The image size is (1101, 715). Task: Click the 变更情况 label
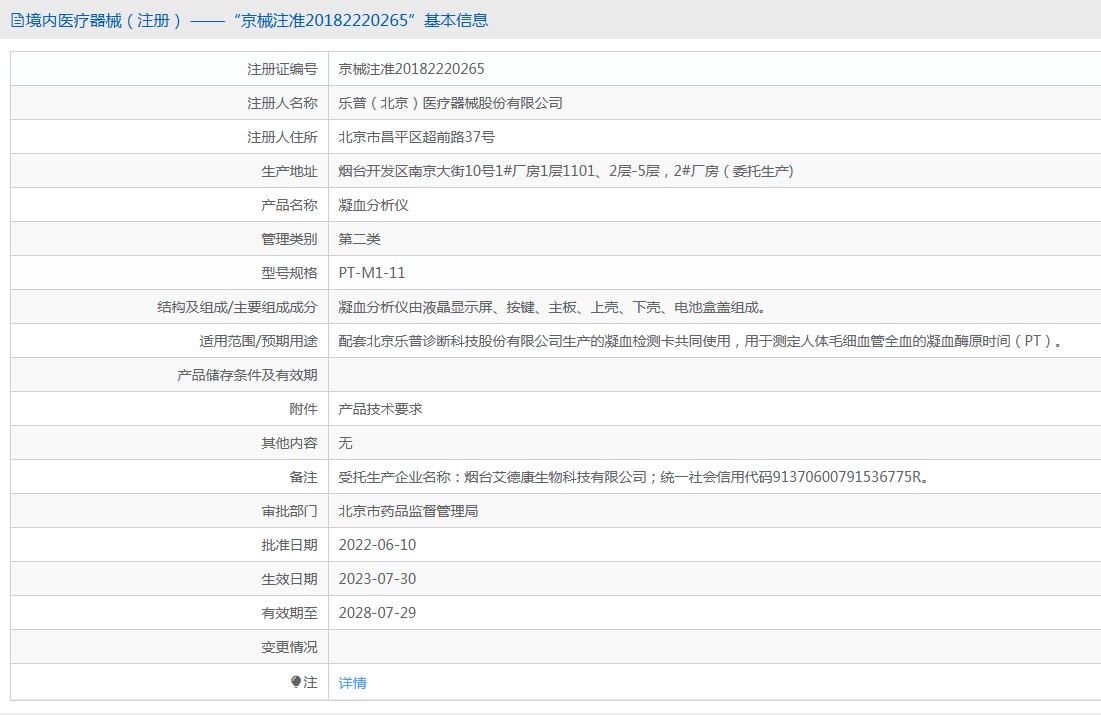tap(289, 647)
